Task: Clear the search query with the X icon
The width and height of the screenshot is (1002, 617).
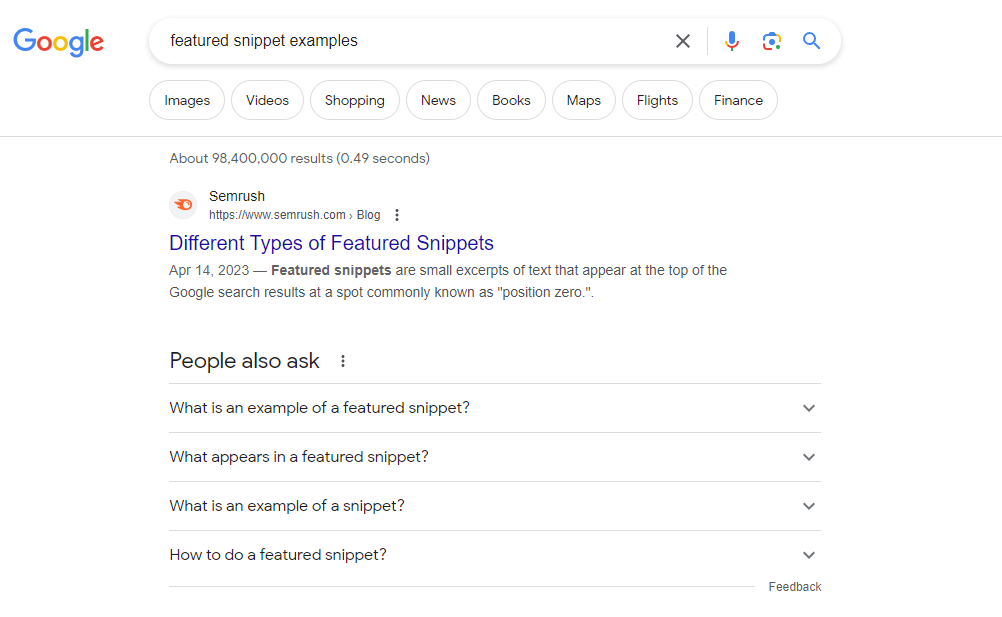Action: [683, 41]
